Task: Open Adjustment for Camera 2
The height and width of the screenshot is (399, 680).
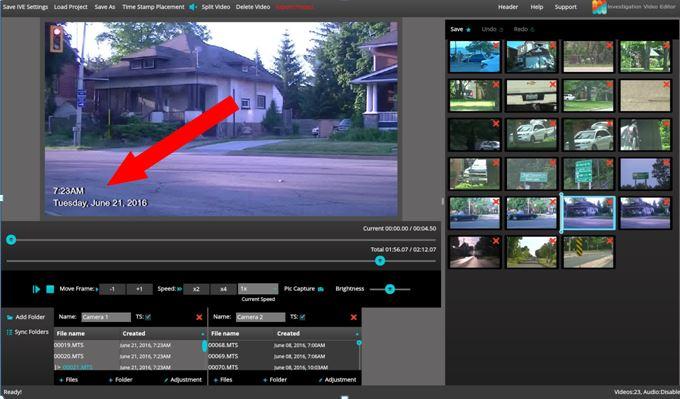Action: 337,379
